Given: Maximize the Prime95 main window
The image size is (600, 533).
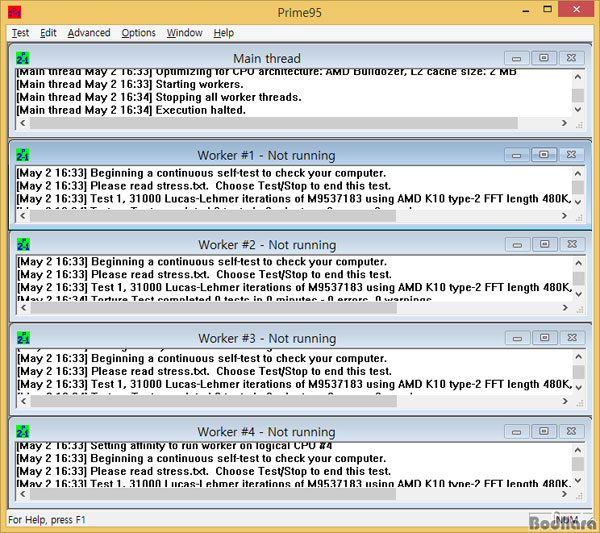Looking at the screenshot, I should [x=548, y=10].
